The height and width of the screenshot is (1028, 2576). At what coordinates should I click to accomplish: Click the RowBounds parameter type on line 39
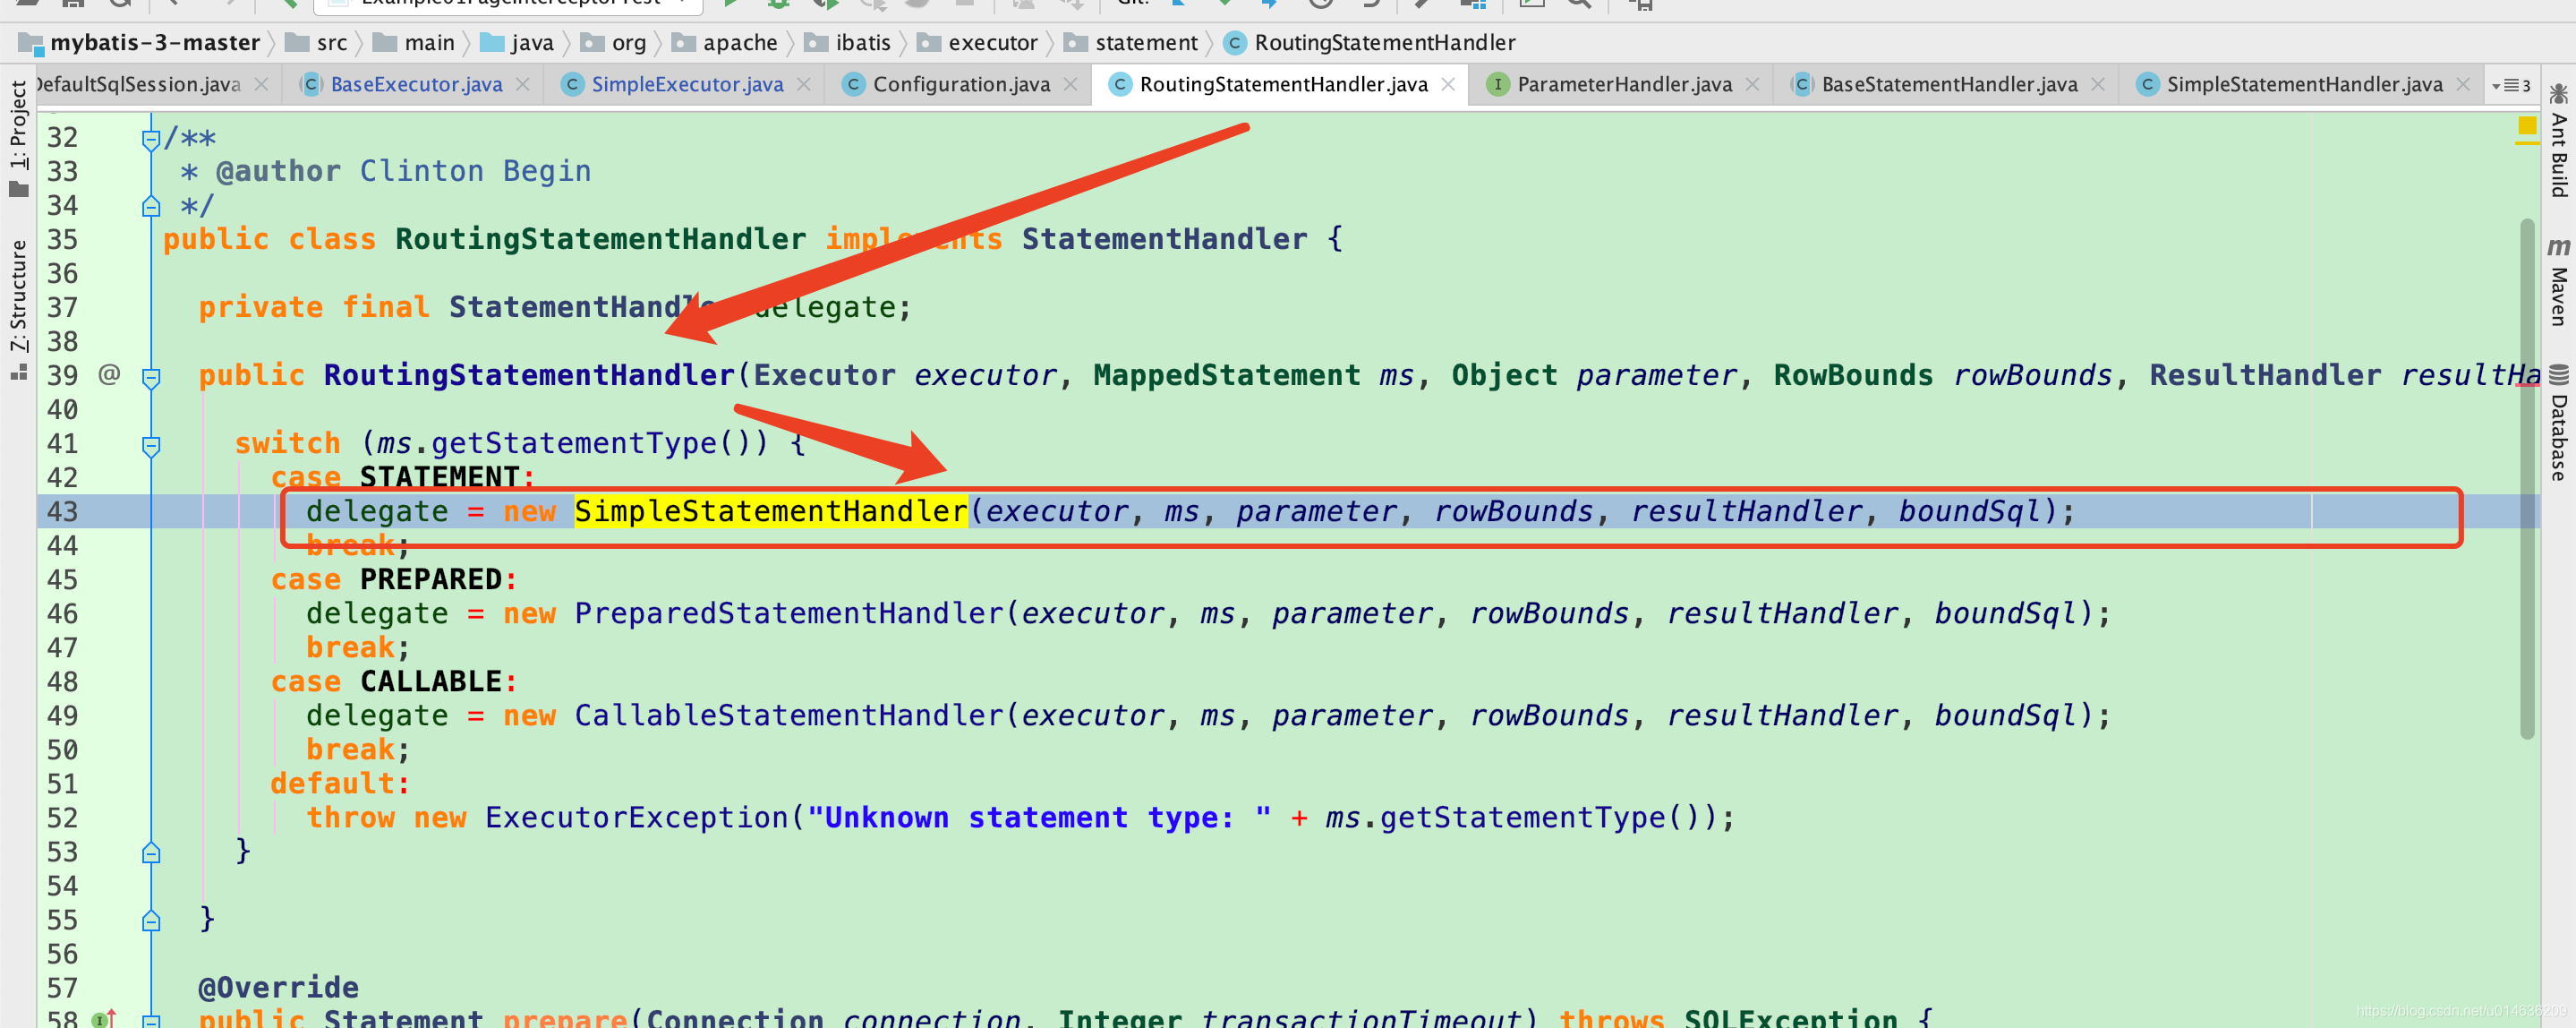point(1853,375)
